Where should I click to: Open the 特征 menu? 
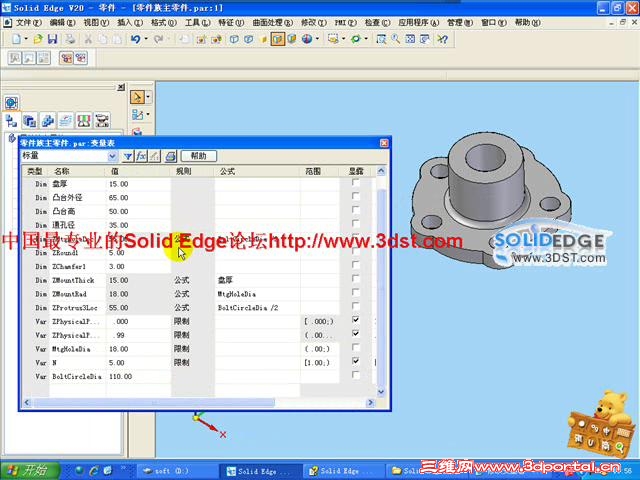click(231, 23)
